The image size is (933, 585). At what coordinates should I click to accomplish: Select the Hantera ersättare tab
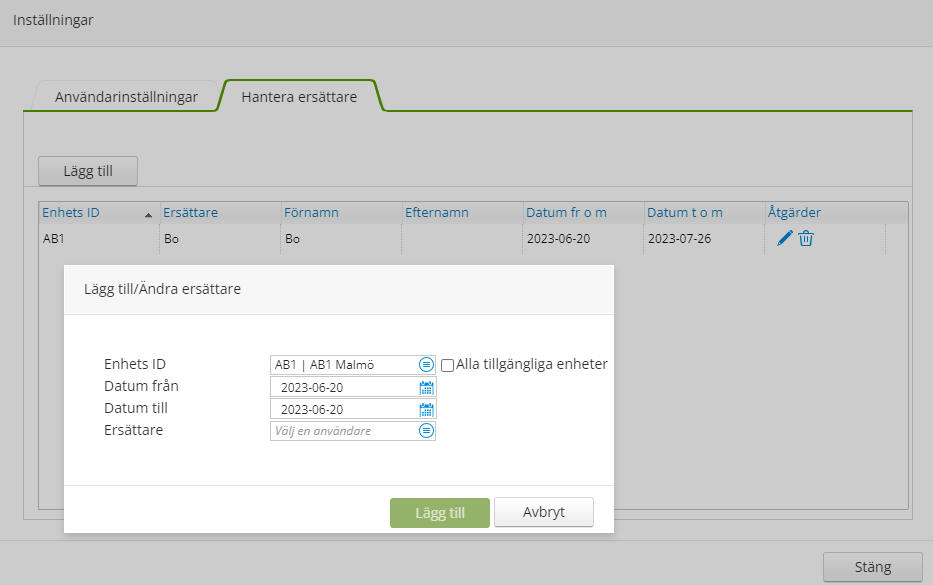299,97
